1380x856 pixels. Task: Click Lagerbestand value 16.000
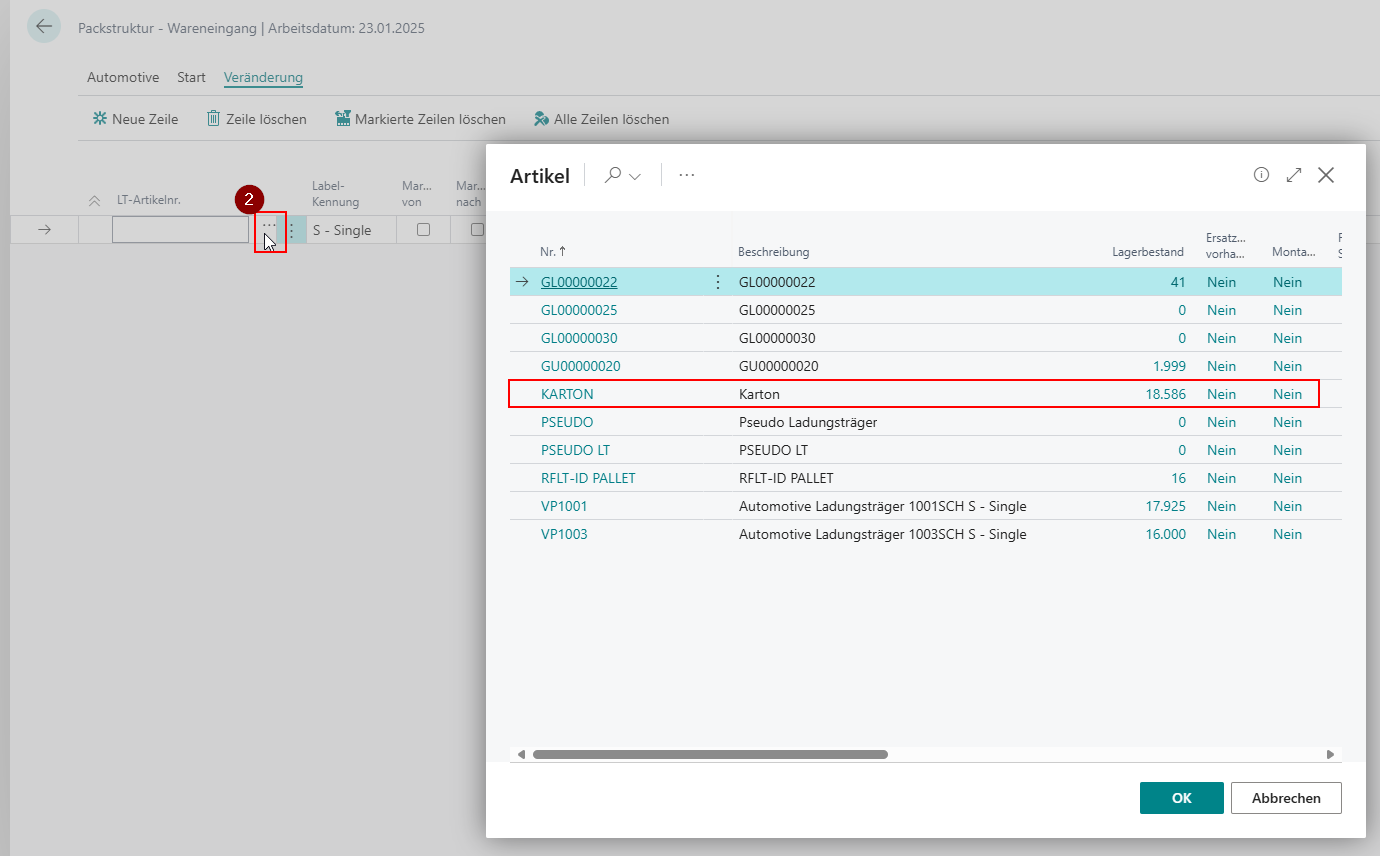coord(1166,534)
